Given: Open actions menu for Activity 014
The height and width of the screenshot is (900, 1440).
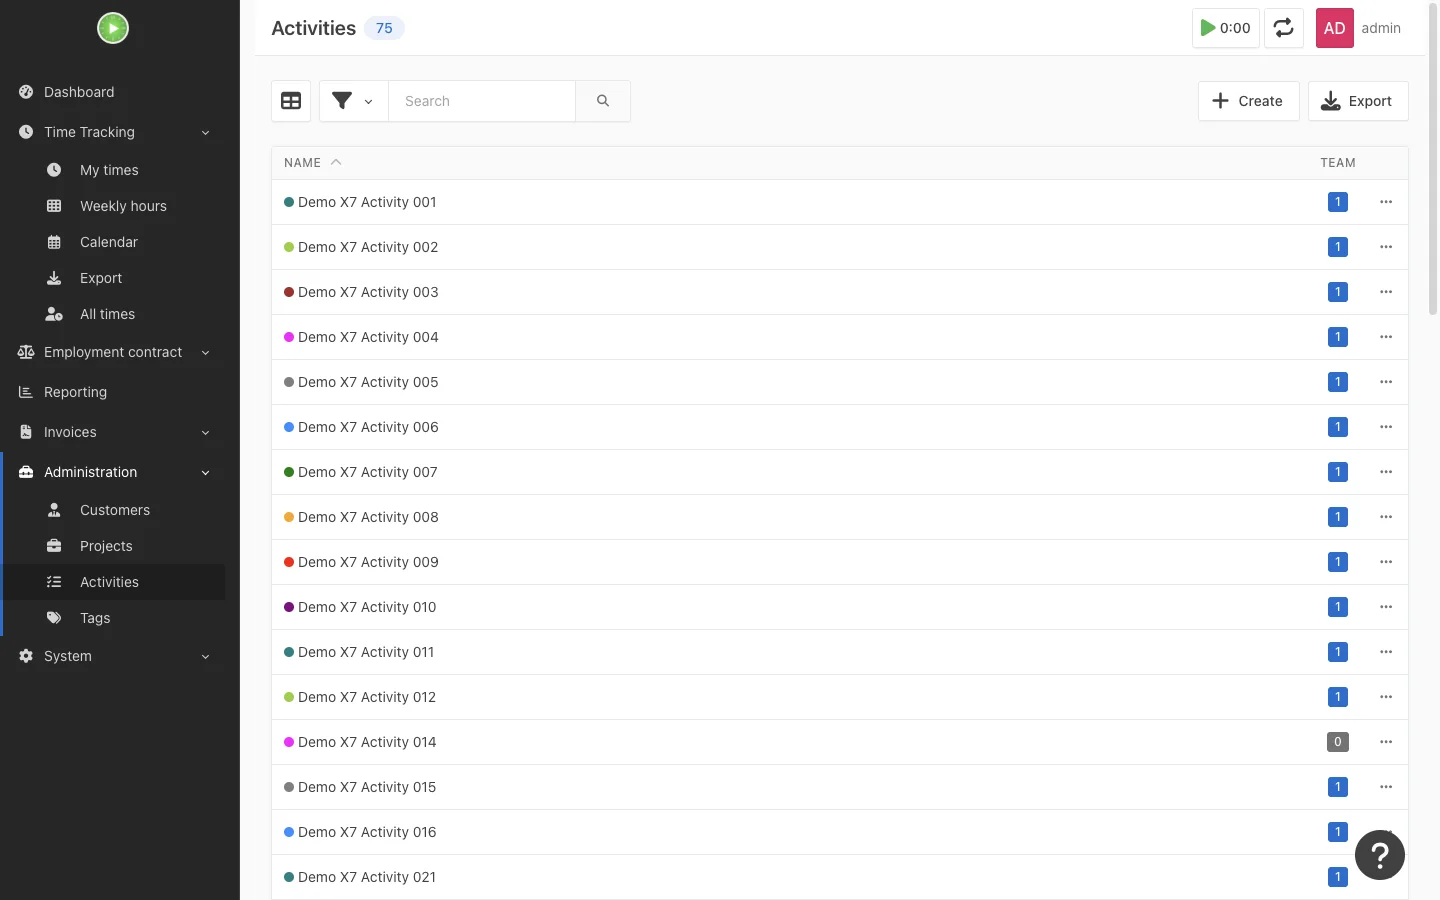Looking at the screenshot, I should pyautogui.click(x=1386, y=742).
